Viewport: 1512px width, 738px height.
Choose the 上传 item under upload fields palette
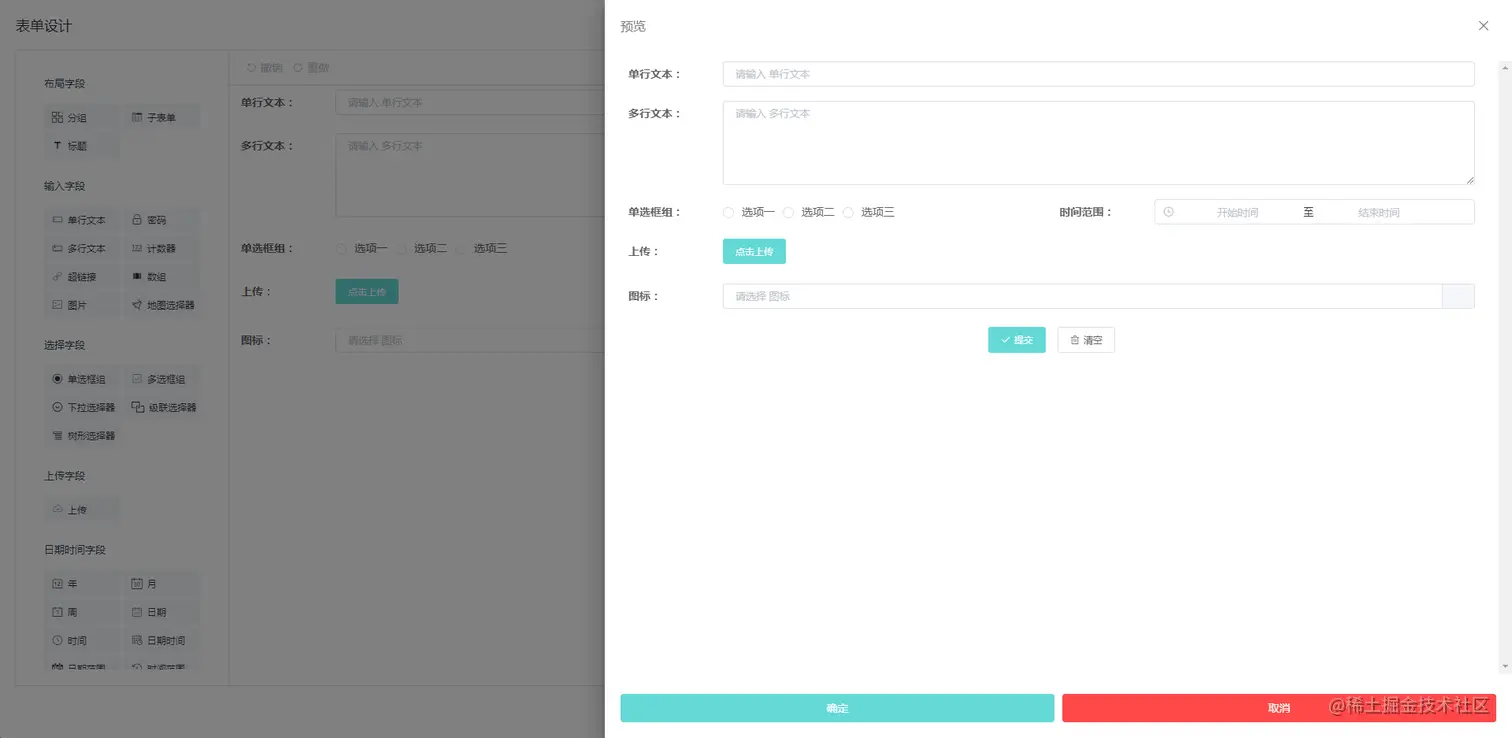point(81,510)
